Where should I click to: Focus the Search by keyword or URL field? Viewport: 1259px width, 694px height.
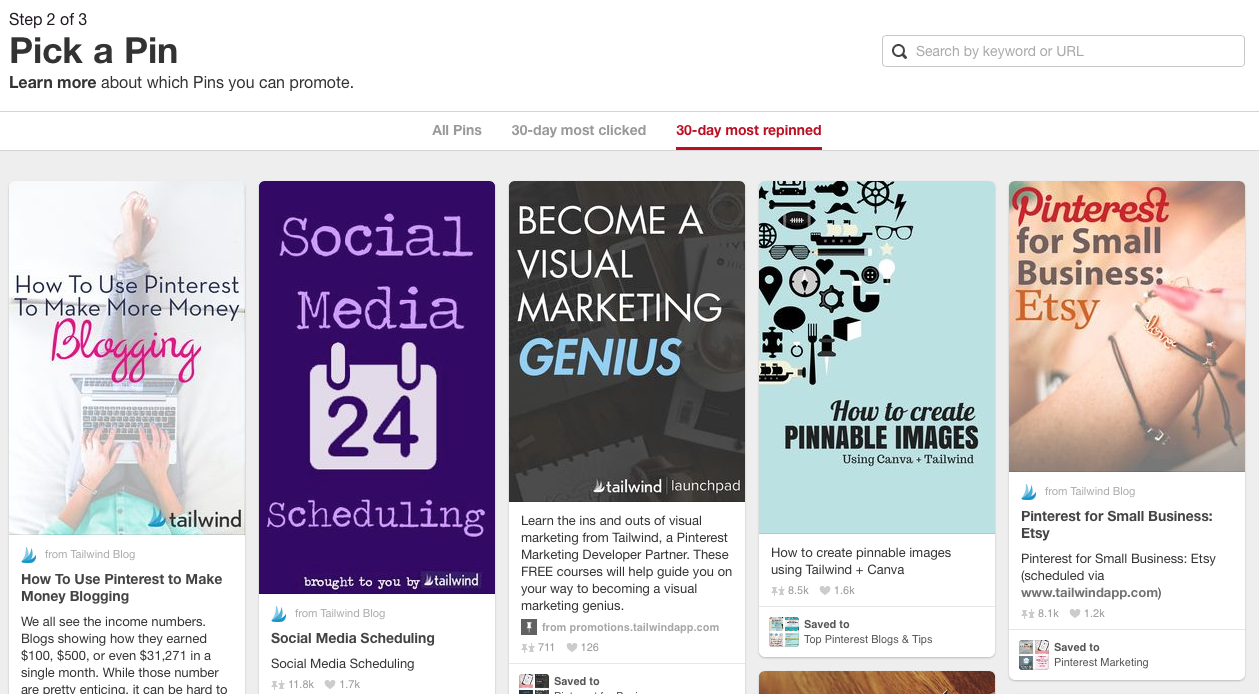tap(1063, 51)
